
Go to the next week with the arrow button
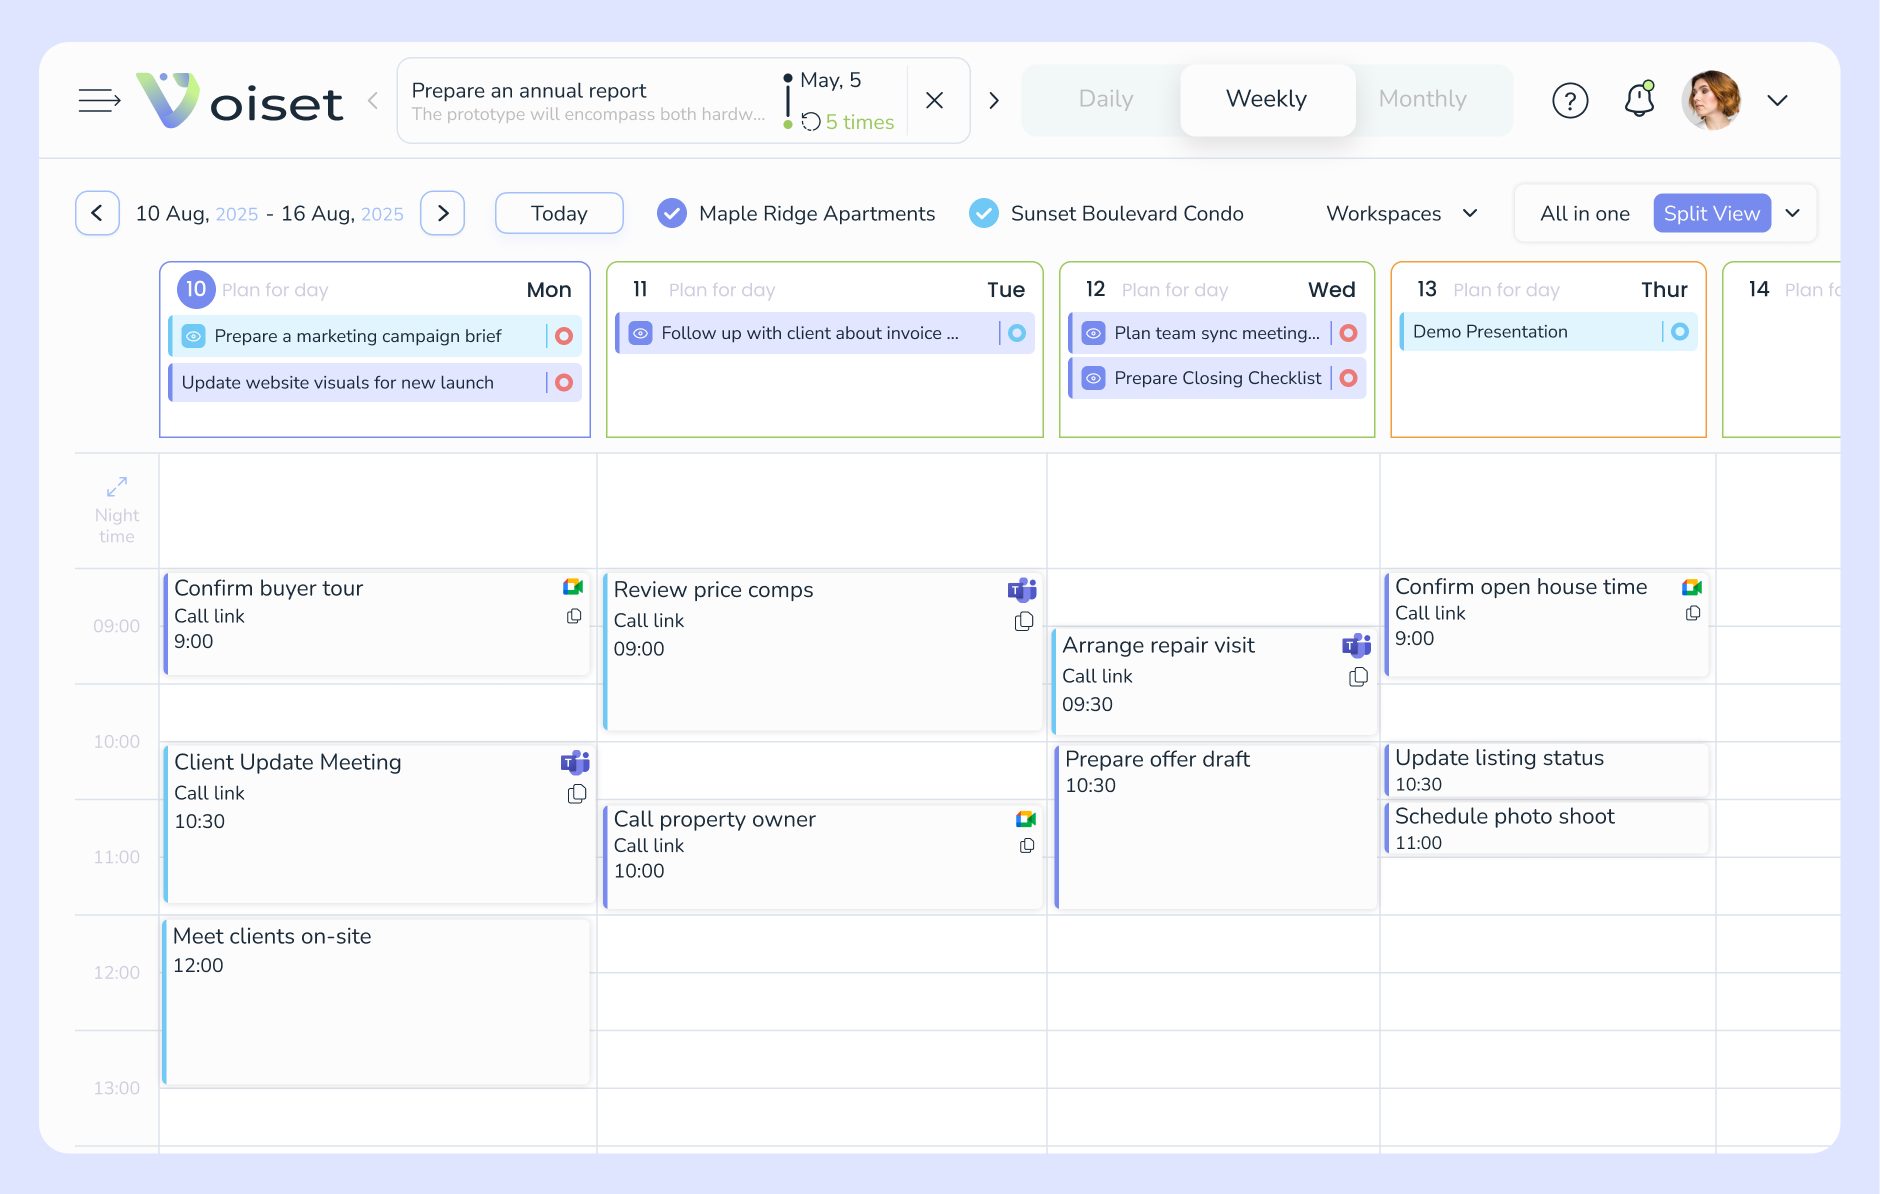pyautogui.click(x=442, y=213)
